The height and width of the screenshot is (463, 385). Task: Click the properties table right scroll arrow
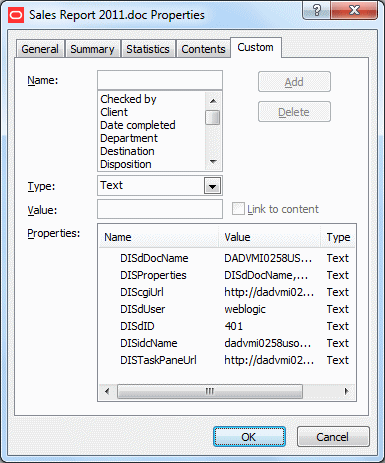point(347,391)
